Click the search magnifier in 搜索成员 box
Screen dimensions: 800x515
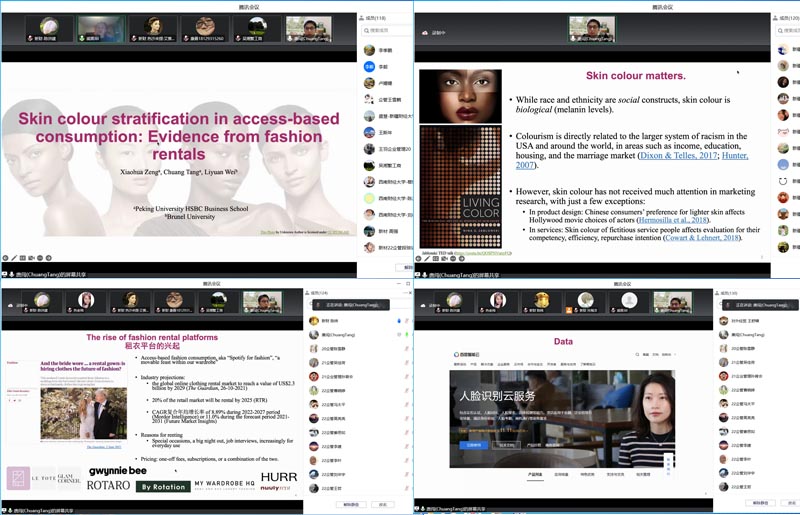coord(367,31)
